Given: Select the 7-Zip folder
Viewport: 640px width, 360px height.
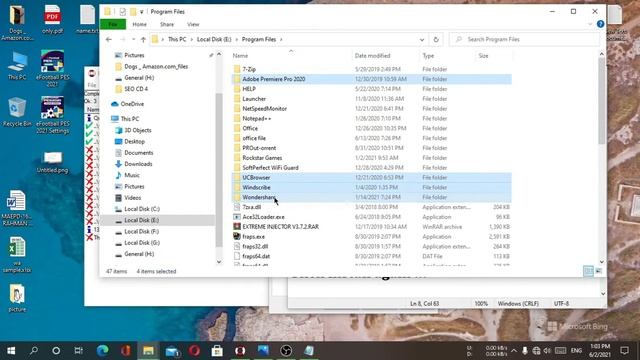Looking at the screenshot, I should click(x=371, y=69).
